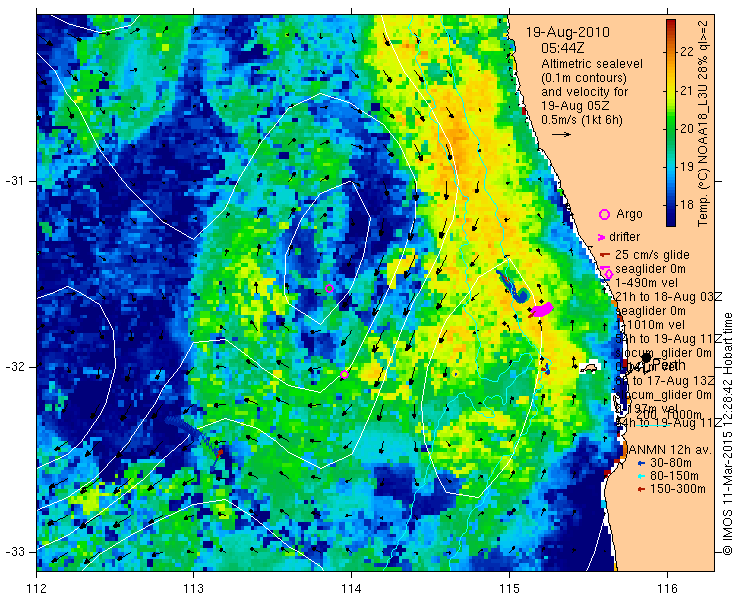Click the longitude axis label 113
This screenshot has height=600, width=740.
[193, 588]
